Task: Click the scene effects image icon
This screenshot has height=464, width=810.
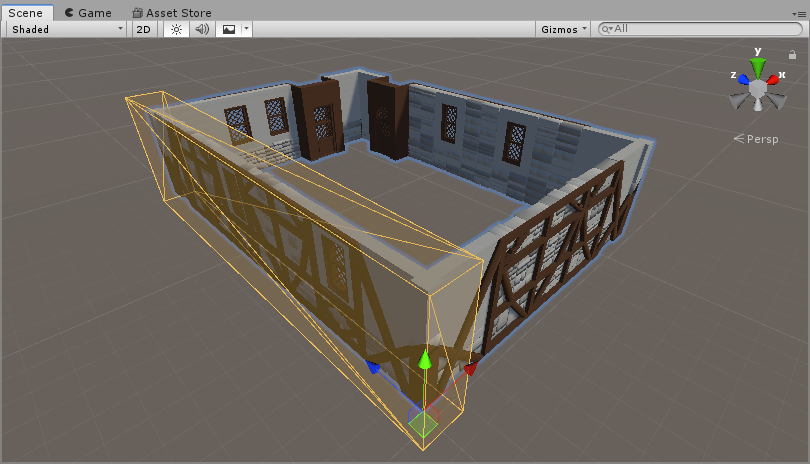Action: [x=229, y=29]
